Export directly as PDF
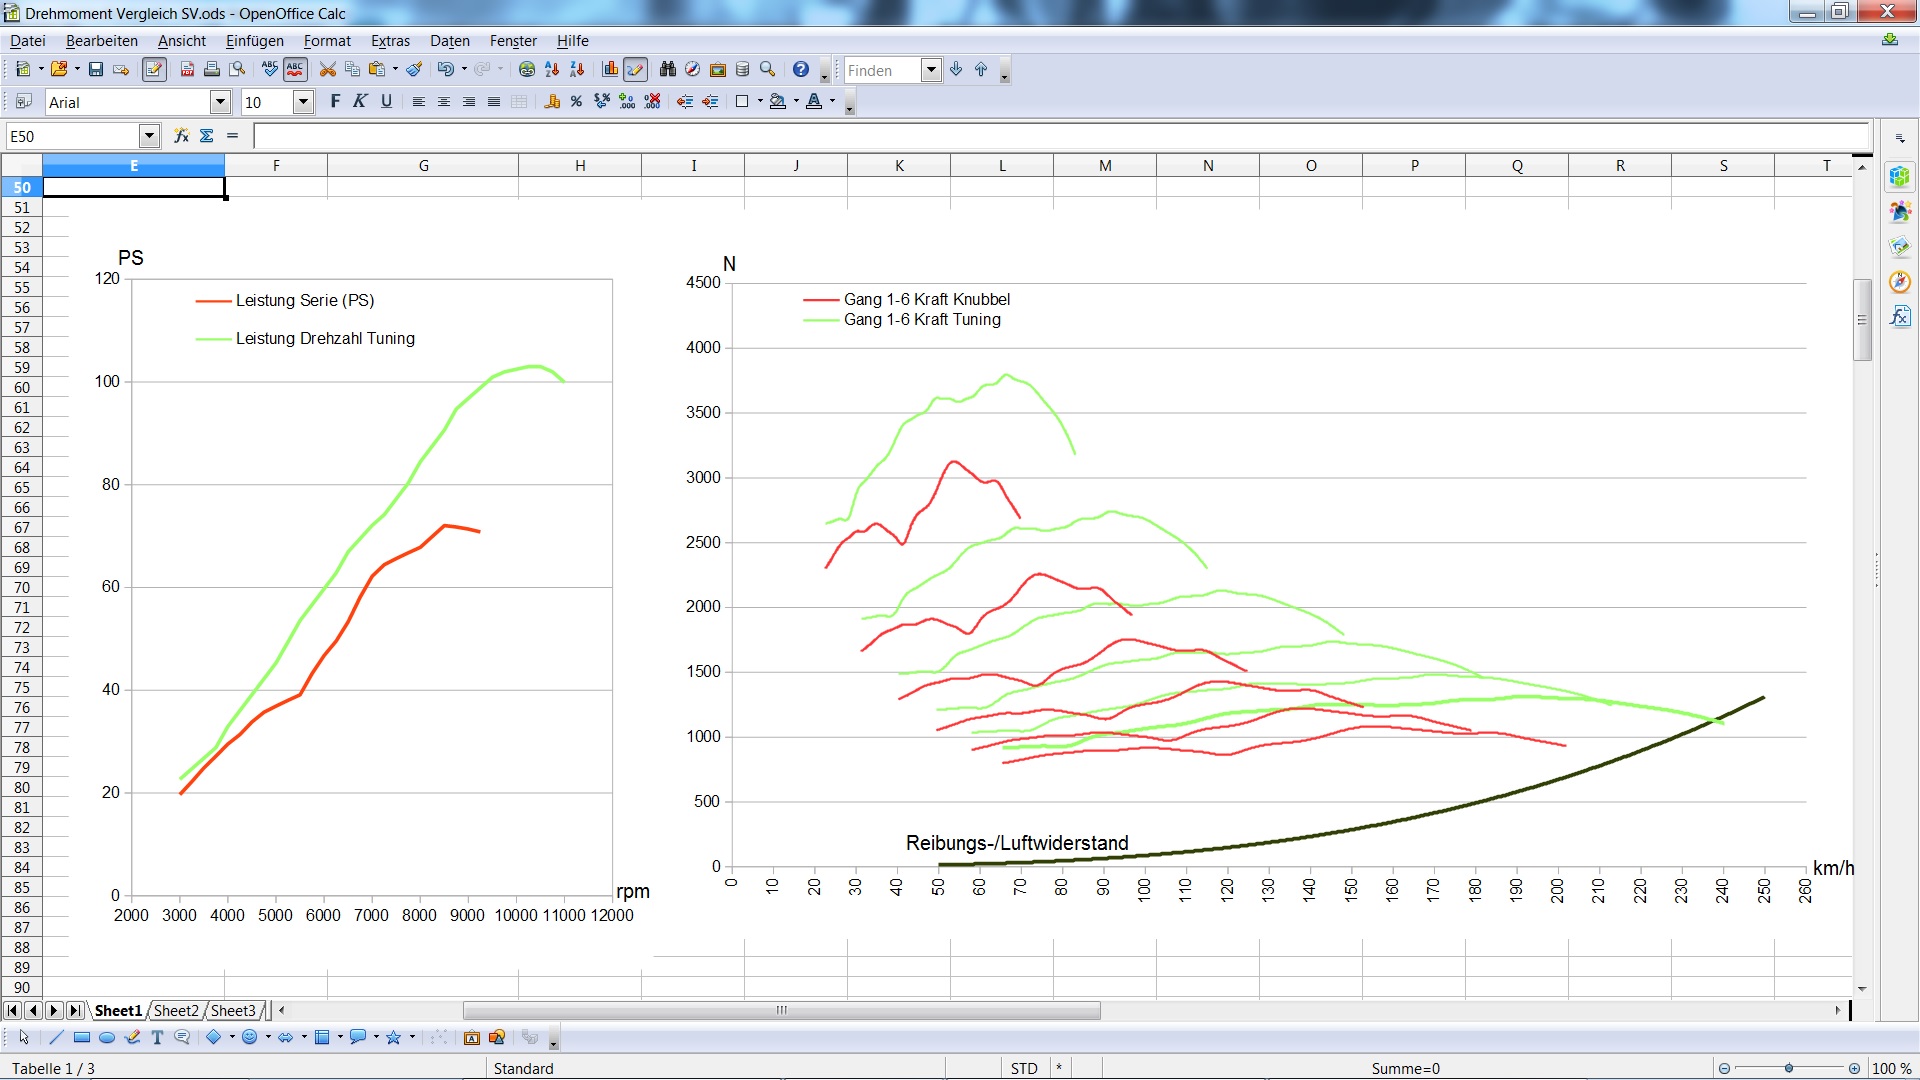This screenshot has width=1920, height=1080. click(x=187, y=70)
